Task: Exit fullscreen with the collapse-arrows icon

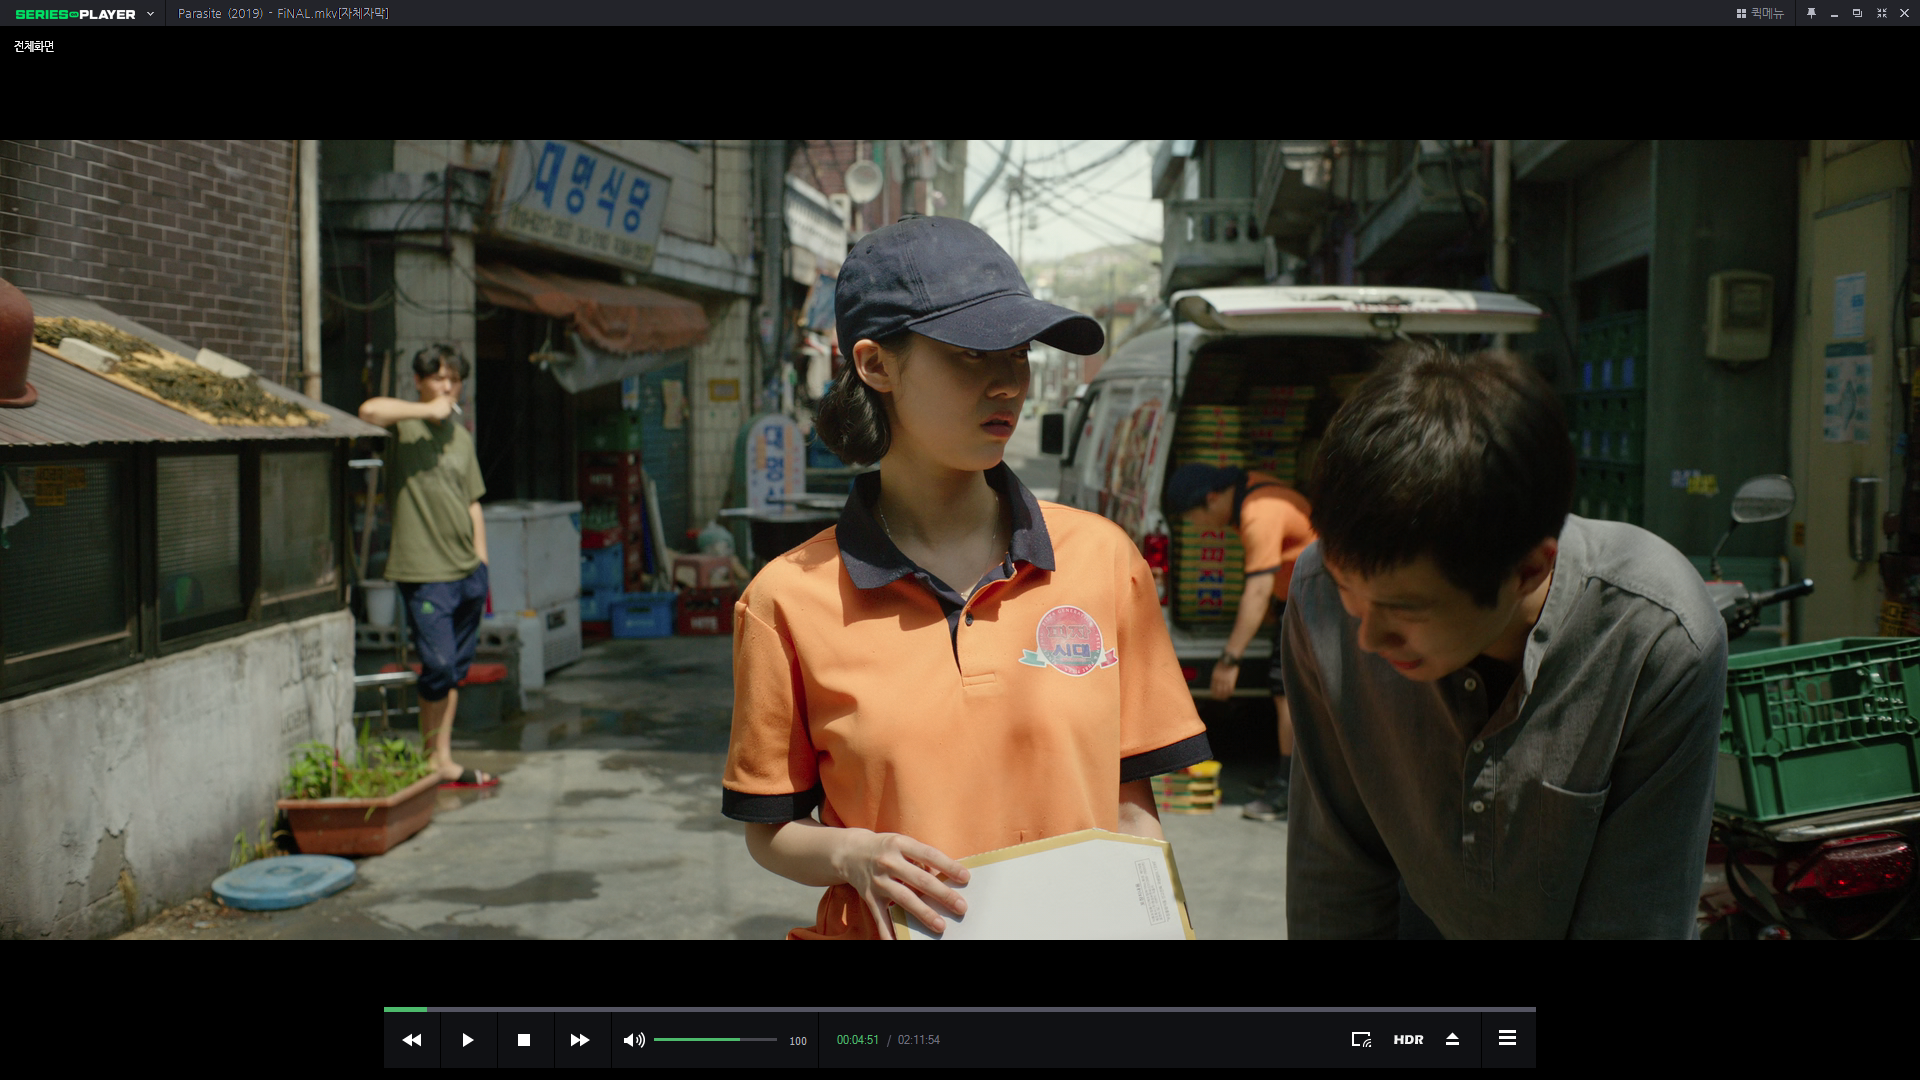Action: pos(1881,13)
